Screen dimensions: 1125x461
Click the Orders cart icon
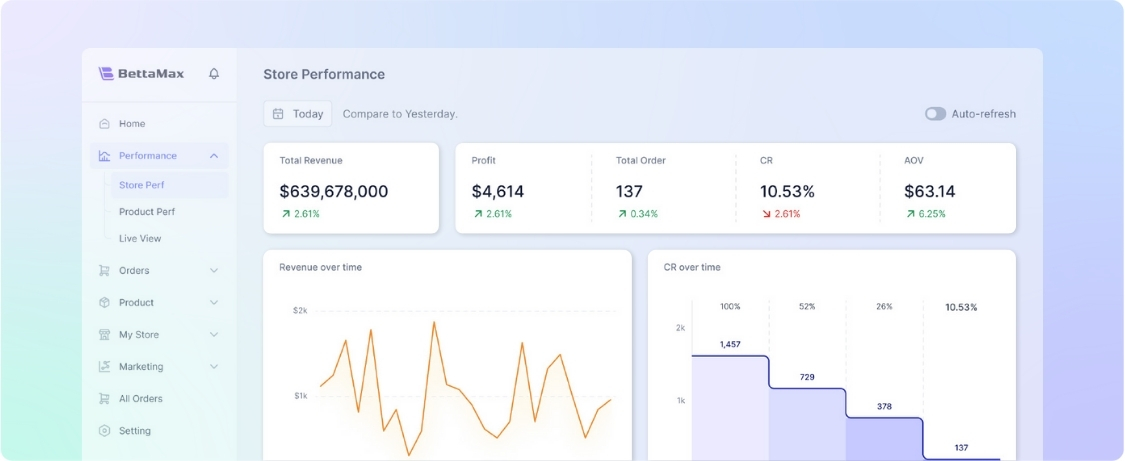(104, 271)
